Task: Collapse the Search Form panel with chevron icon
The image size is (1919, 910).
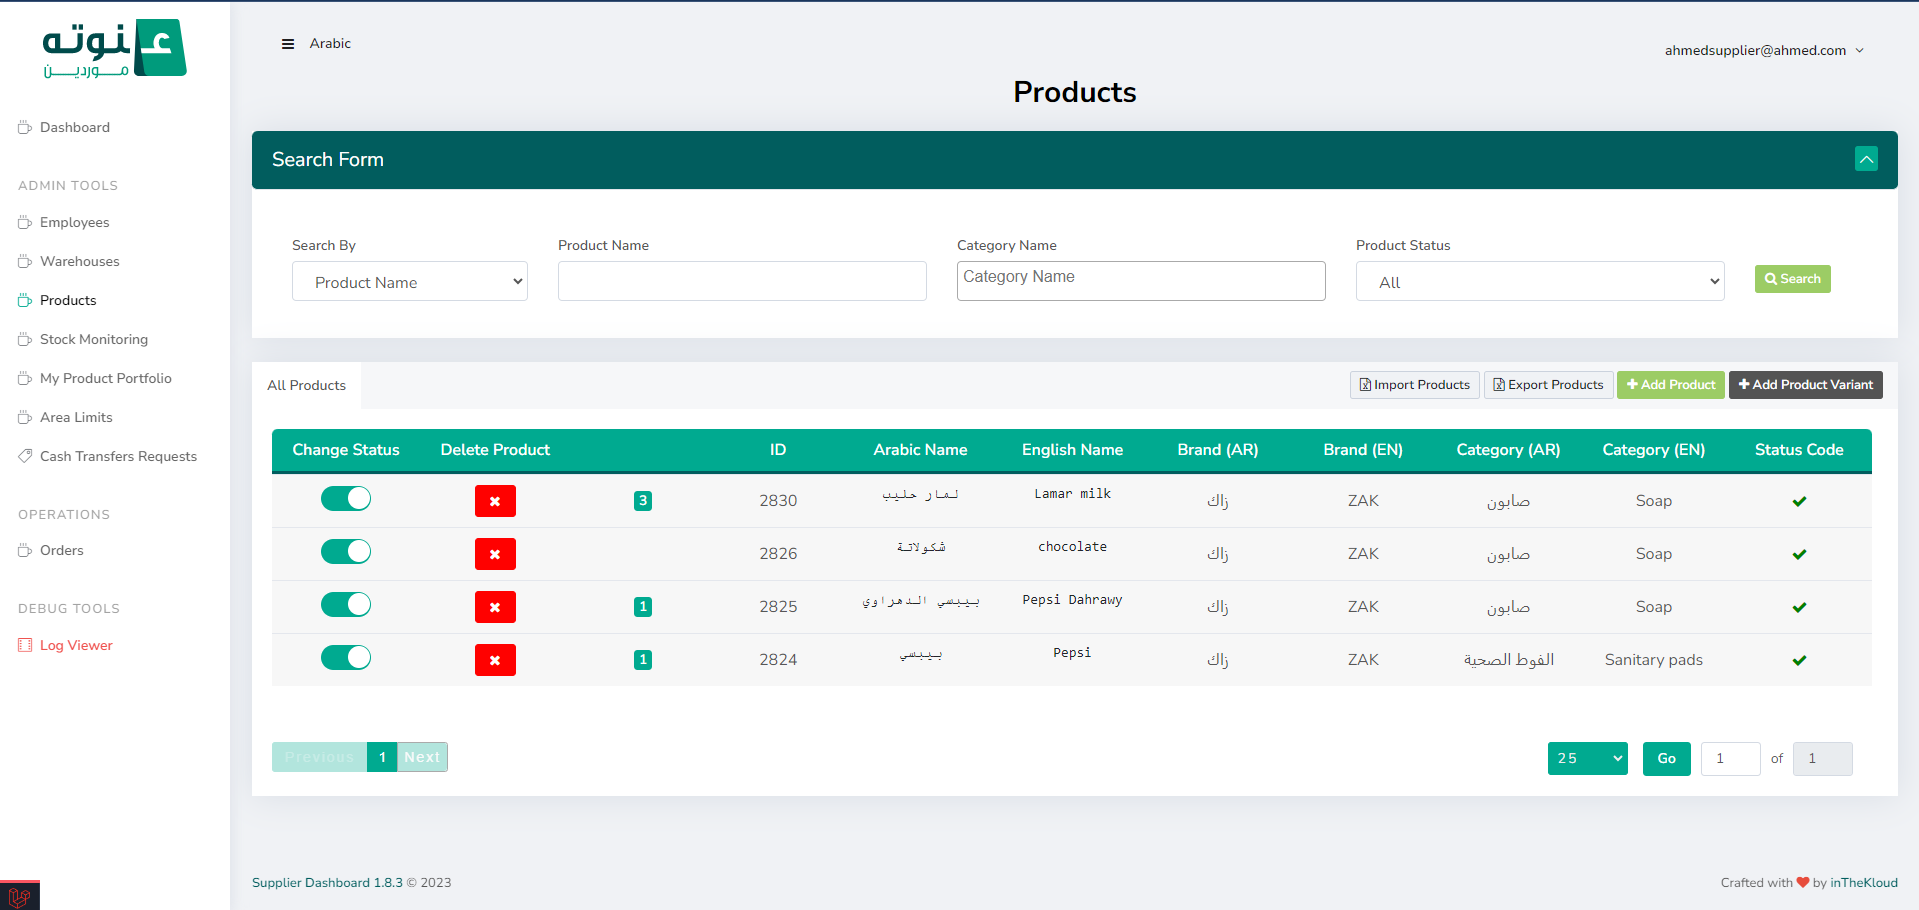Action: tap(1866, 160)
